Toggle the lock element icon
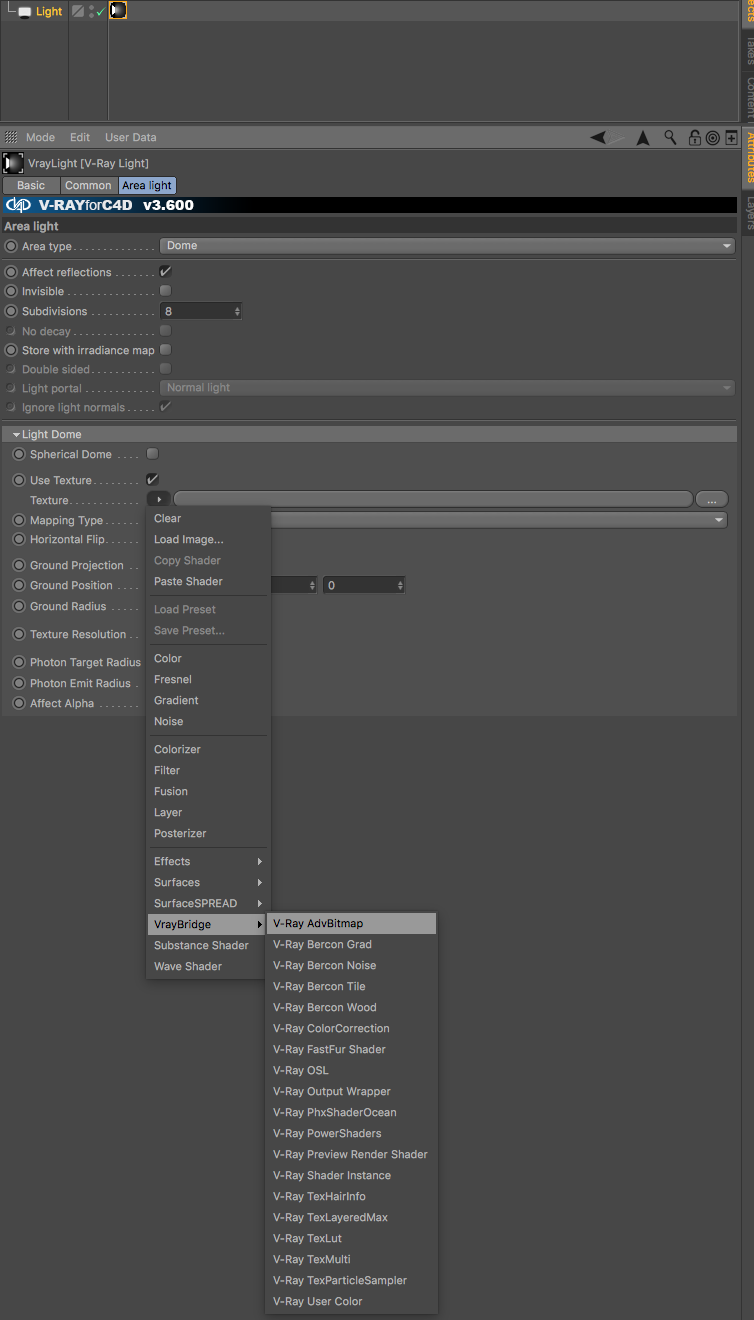Viewport: 754px width, 1320px height. [694, 137]
